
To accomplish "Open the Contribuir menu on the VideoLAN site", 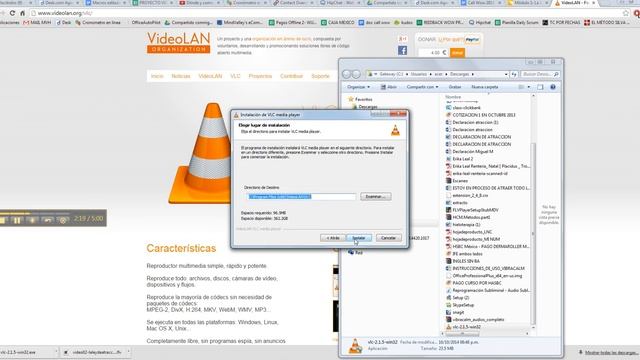I will [x=291, y=76].
